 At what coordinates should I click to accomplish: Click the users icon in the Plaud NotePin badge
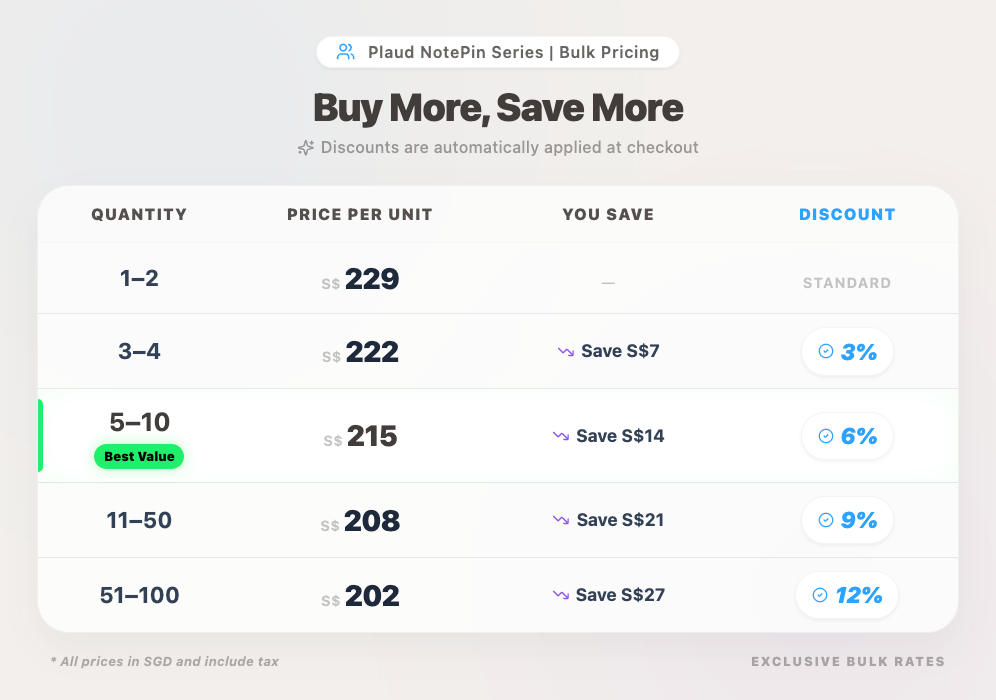click(346, 52)
